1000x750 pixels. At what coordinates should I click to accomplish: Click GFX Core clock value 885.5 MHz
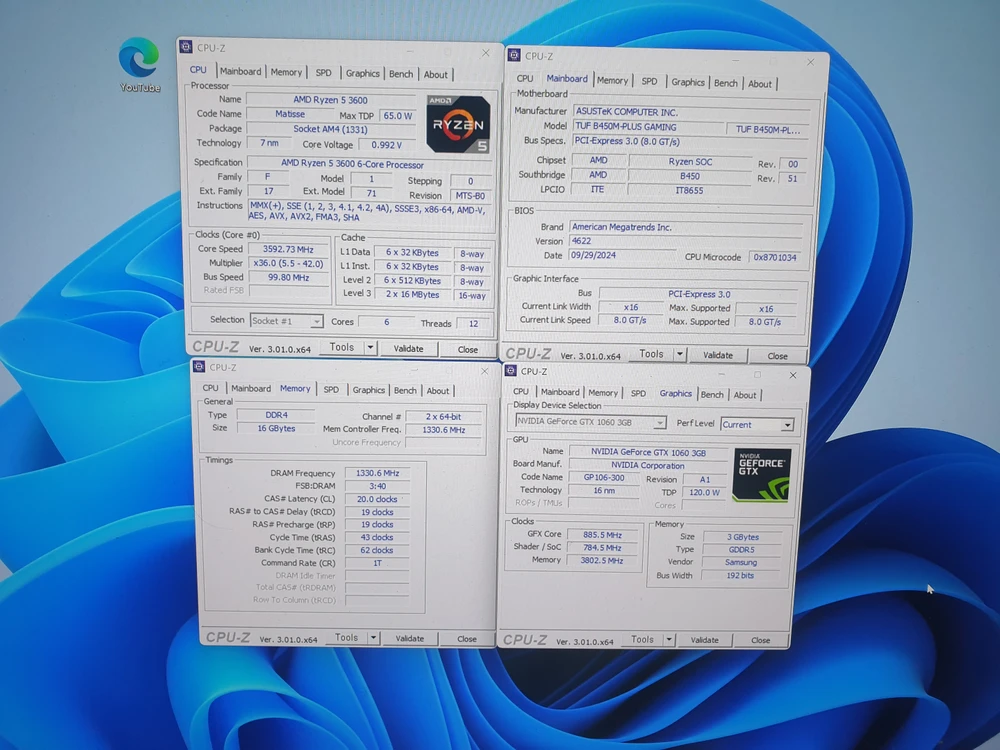point(602,535)
